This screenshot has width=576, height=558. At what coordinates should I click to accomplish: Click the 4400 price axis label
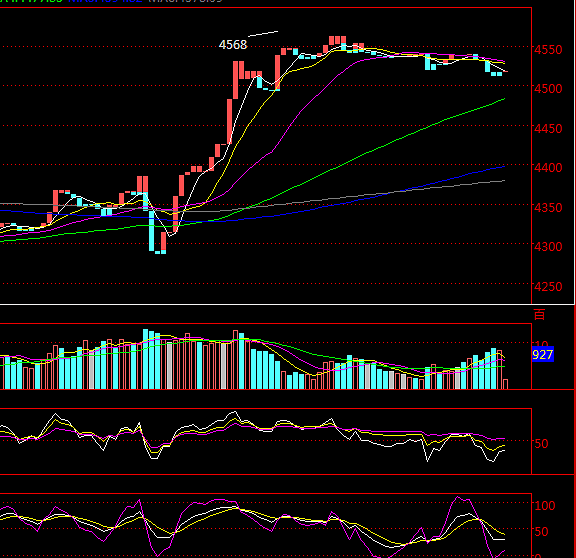pos(548,168)
